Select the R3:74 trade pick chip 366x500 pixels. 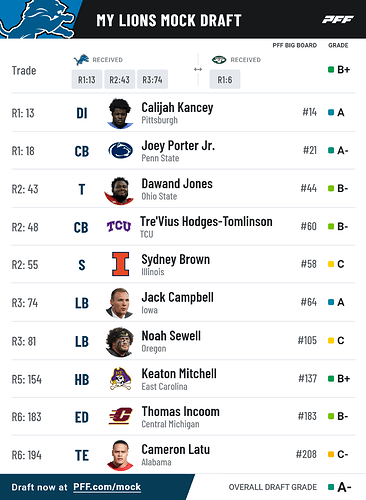point(152,79)
